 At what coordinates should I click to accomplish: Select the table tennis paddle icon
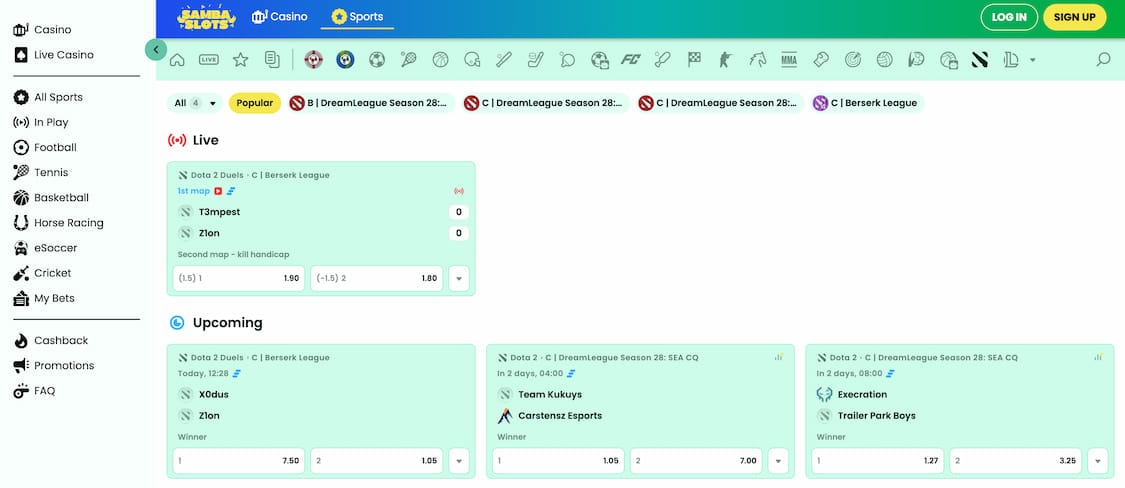568,60
